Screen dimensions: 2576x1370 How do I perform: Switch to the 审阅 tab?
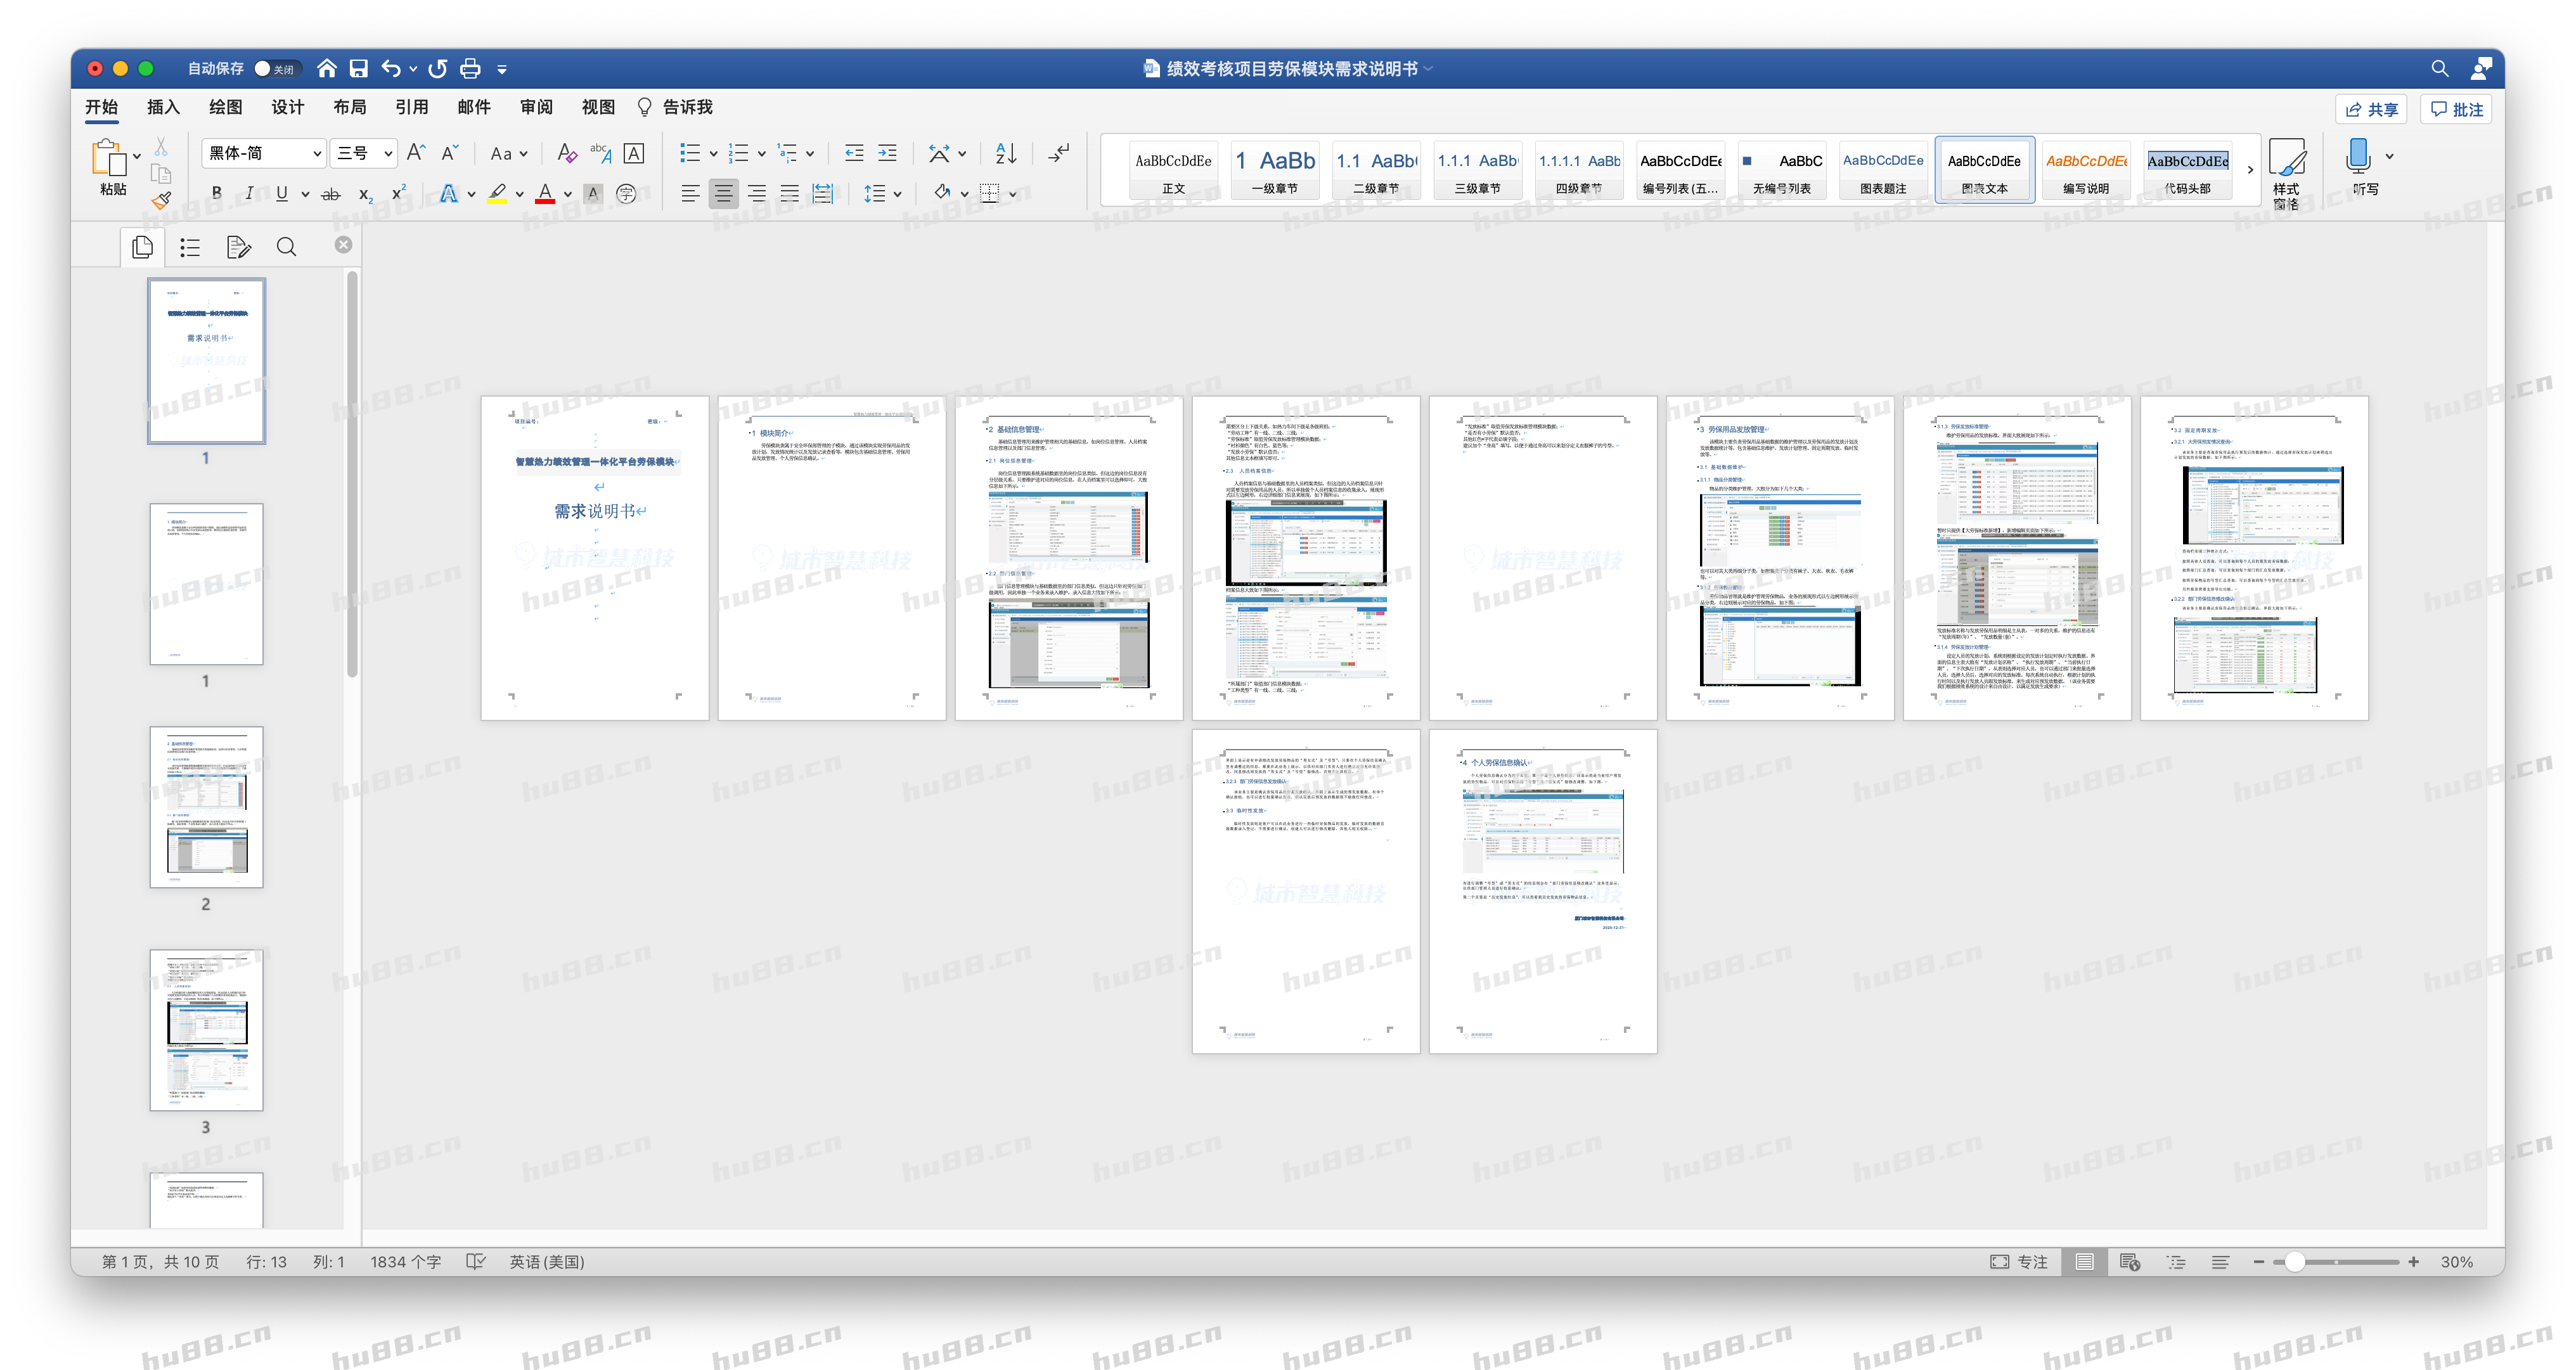coord(536,107)
